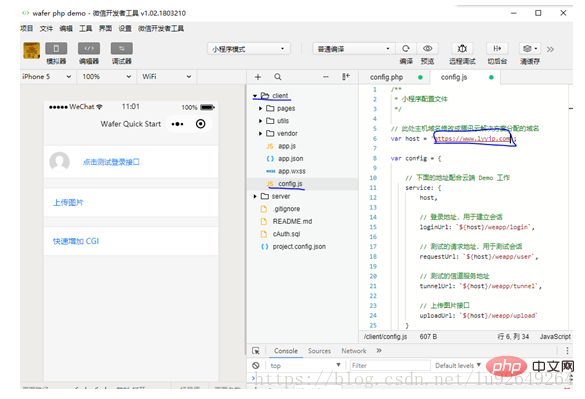The width and height of the screenshot is (585, 399).
Task: Open app.json in file tree
Action: [291, 159]
